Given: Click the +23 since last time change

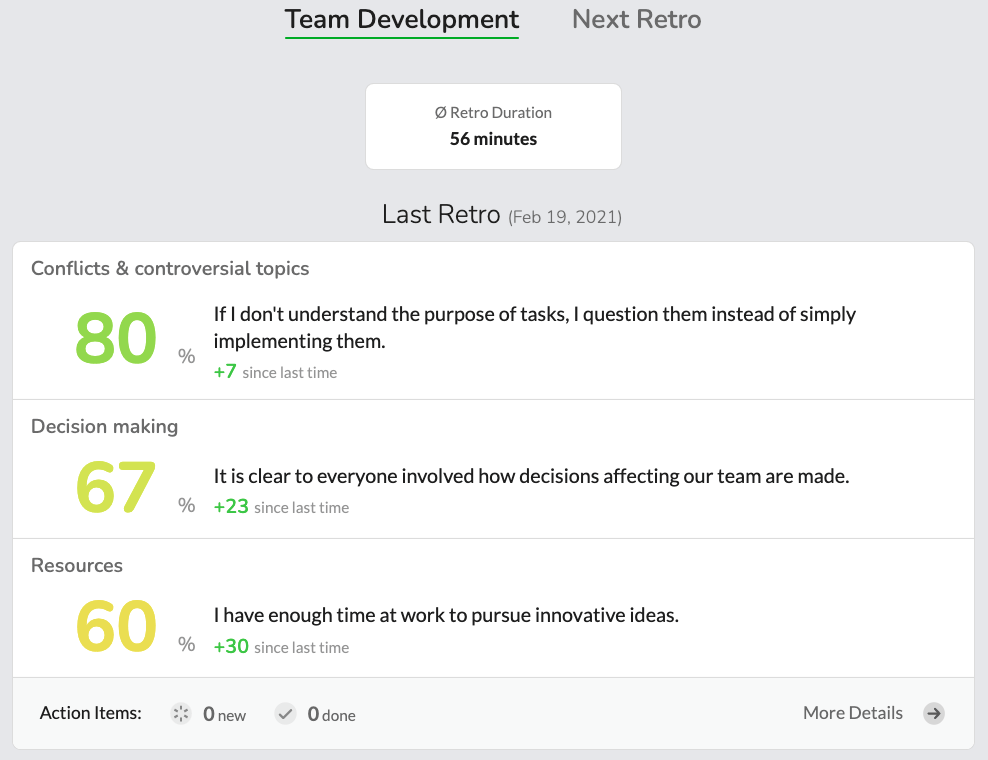Looking at the screenshot, I should 281,507.
